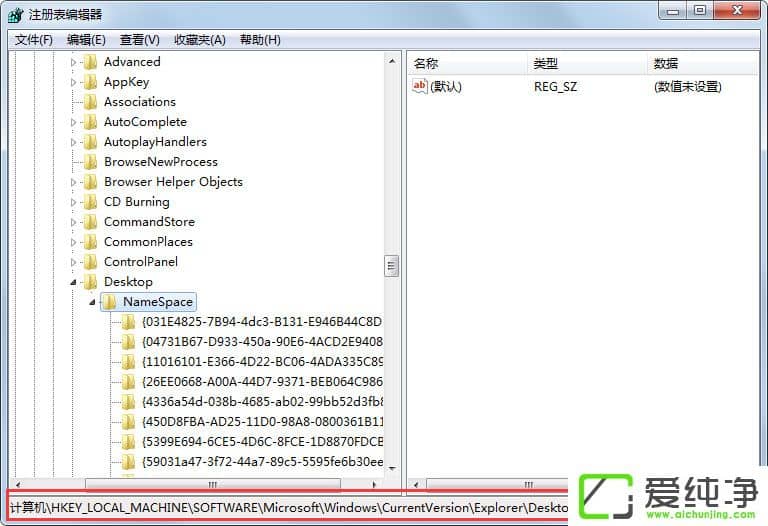Collapse the Desktop key

click(x=73, y=282)
